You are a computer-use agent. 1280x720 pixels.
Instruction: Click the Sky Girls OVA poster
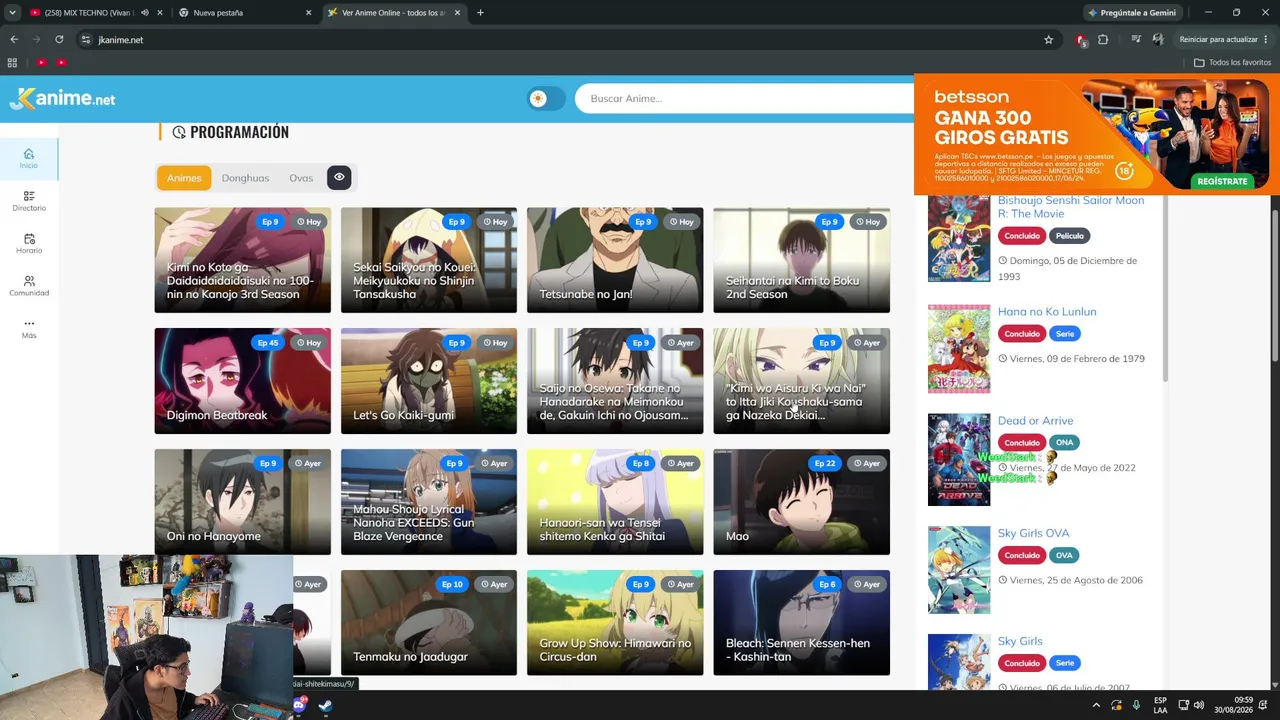[x=959, y=570]
